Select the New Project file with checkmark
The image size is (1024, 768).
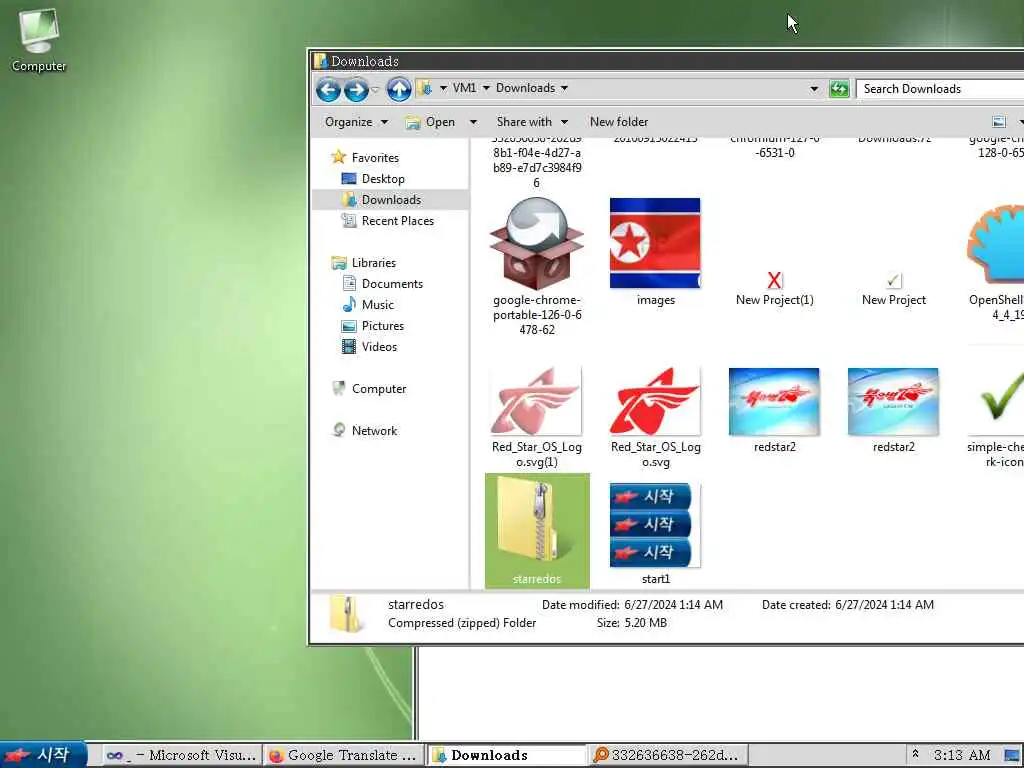coord(893,289)
